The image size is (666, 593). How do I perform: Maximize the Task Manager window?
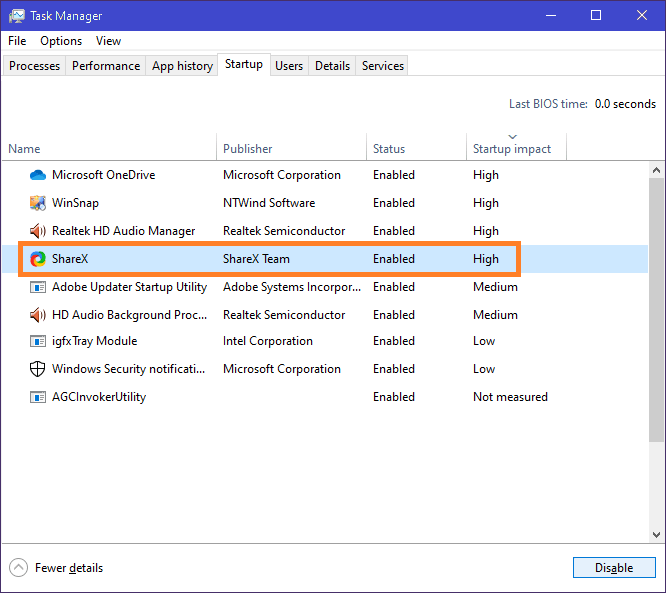click(x=596, y=16)
